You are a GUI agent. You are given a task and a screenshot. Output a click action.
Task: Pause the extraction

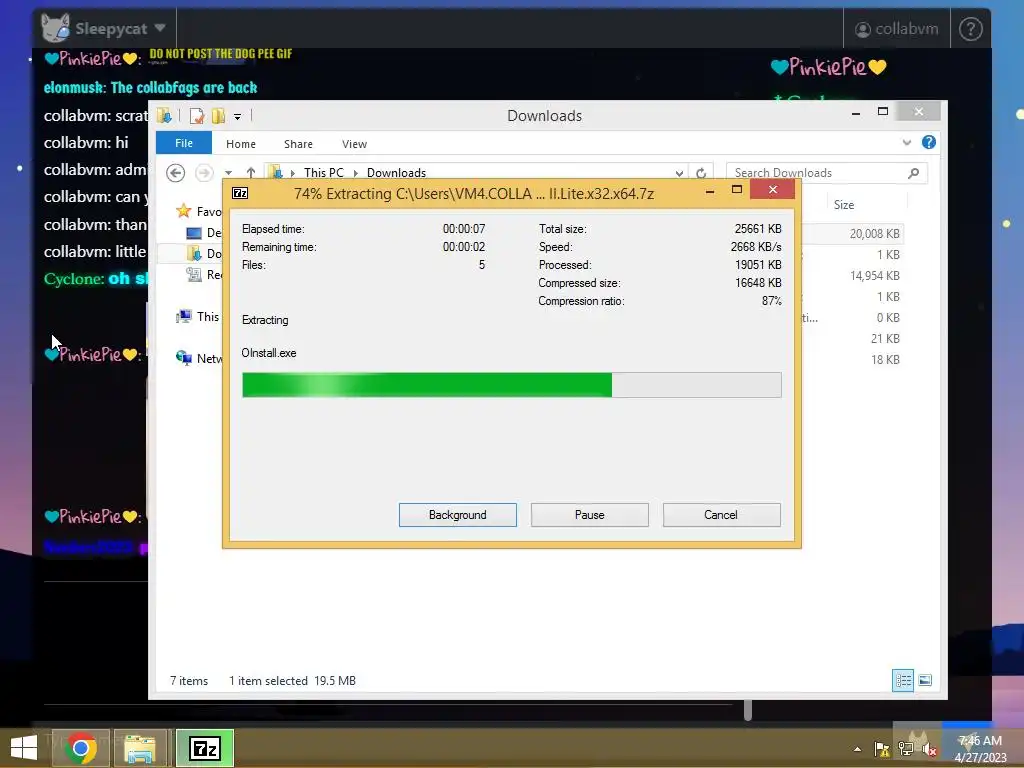(589, 515)
